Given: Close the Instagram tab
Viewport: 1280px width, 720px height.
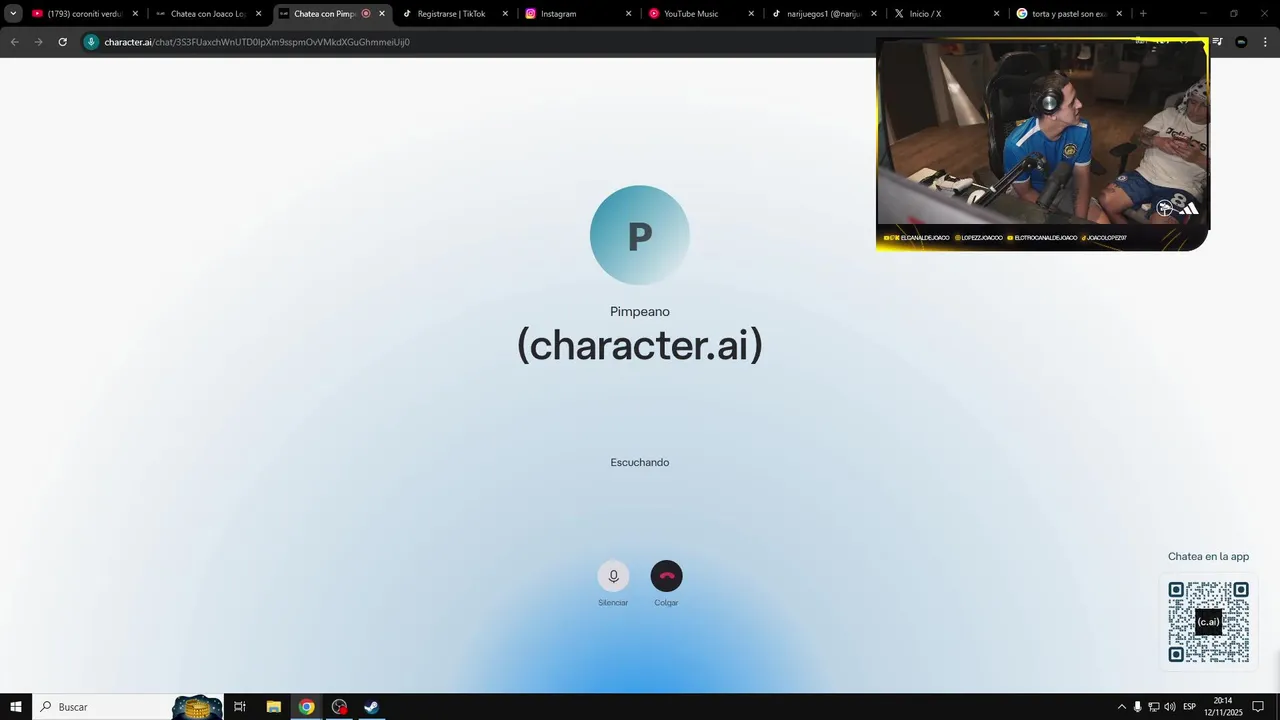Looking at the screenshot, I should tap(628, 14).
